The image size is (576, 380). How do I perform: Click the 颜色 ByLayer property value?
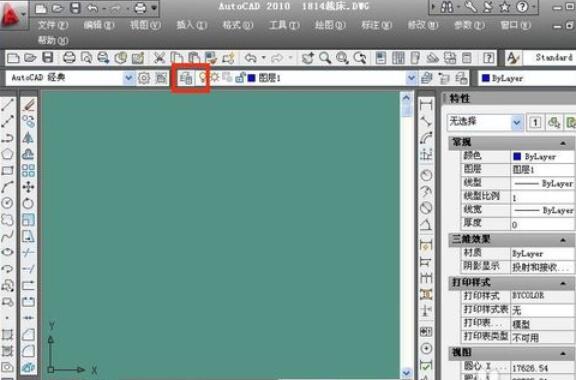click(x=543, y=157)
